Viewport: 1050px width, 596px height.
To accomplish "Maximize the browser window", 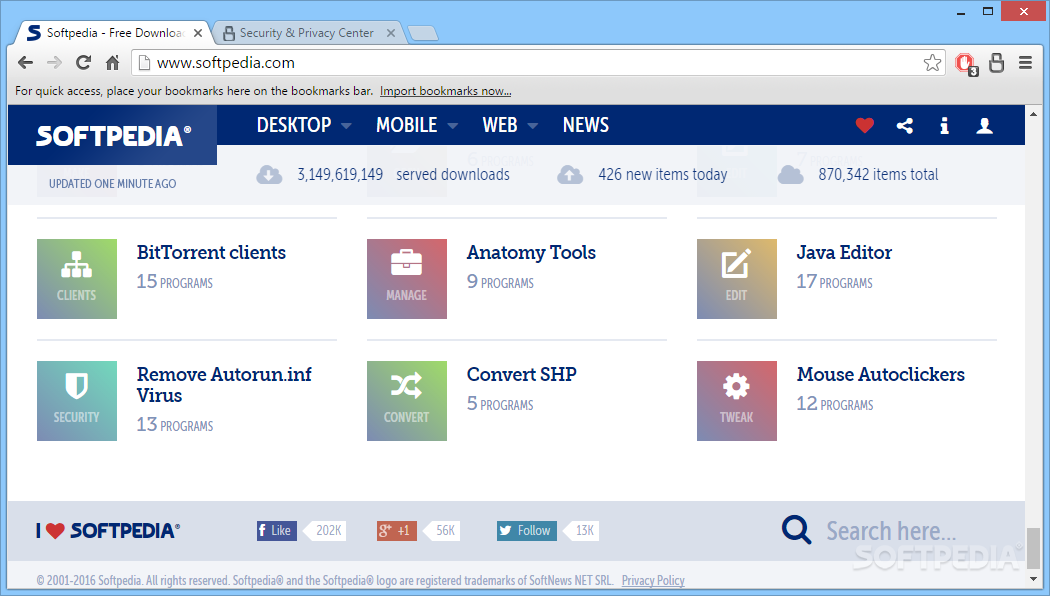I will [988, 11].
